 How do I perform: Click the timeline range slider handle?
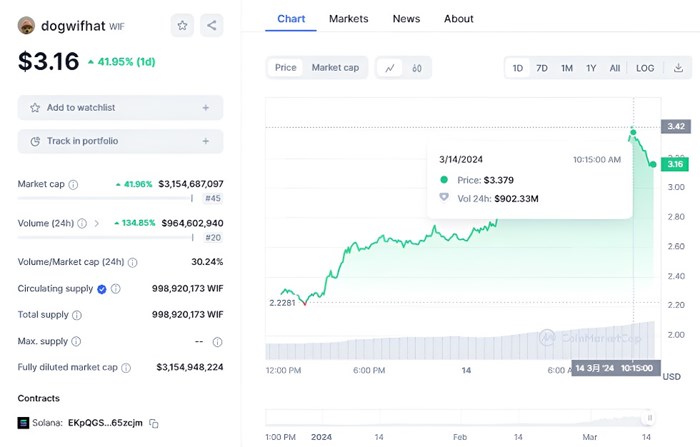pyautogui.click(x=650, y=417)
